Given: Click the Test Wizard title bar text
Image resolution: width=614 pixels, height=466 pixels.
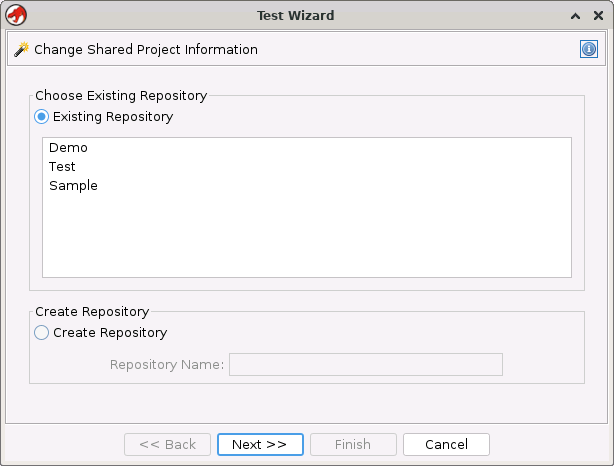Looking at the screenshot, I should pyautogui.click(x=295, y=16).
